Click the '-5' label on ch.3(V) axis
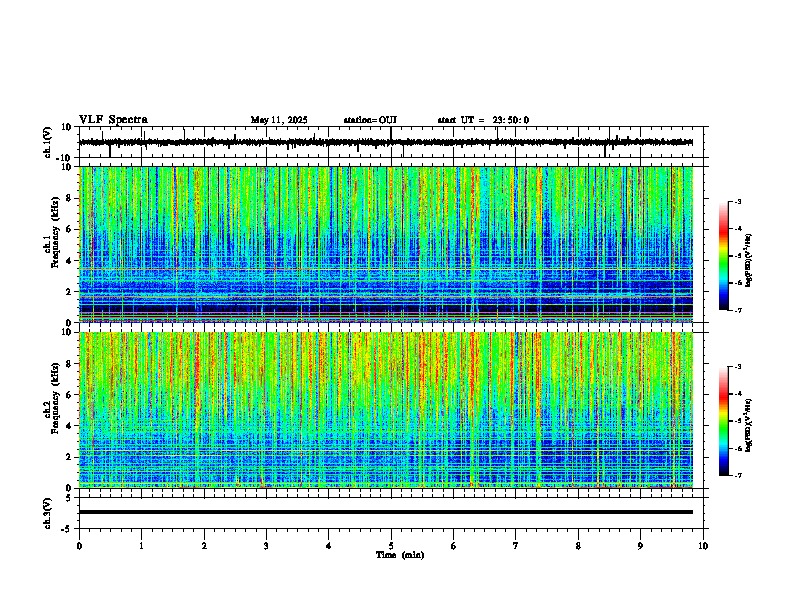 (x=68, y=529)
